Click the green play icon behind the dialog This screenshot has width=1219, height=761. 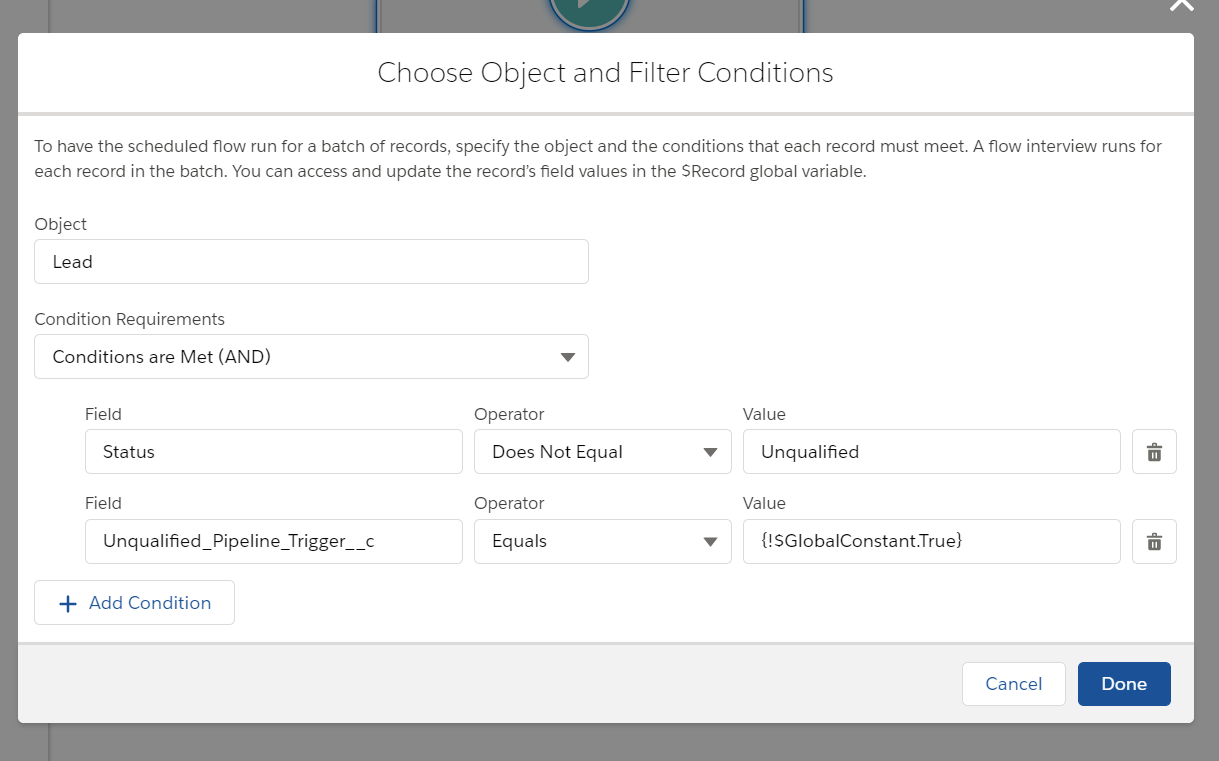click(x=588, y=8)
